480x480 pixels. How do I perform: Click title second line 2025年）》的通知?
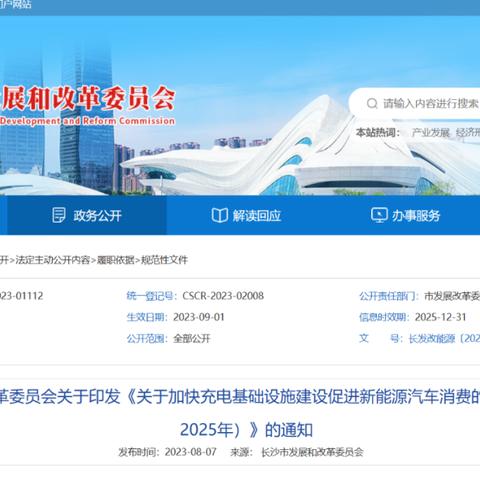point(246,429)
